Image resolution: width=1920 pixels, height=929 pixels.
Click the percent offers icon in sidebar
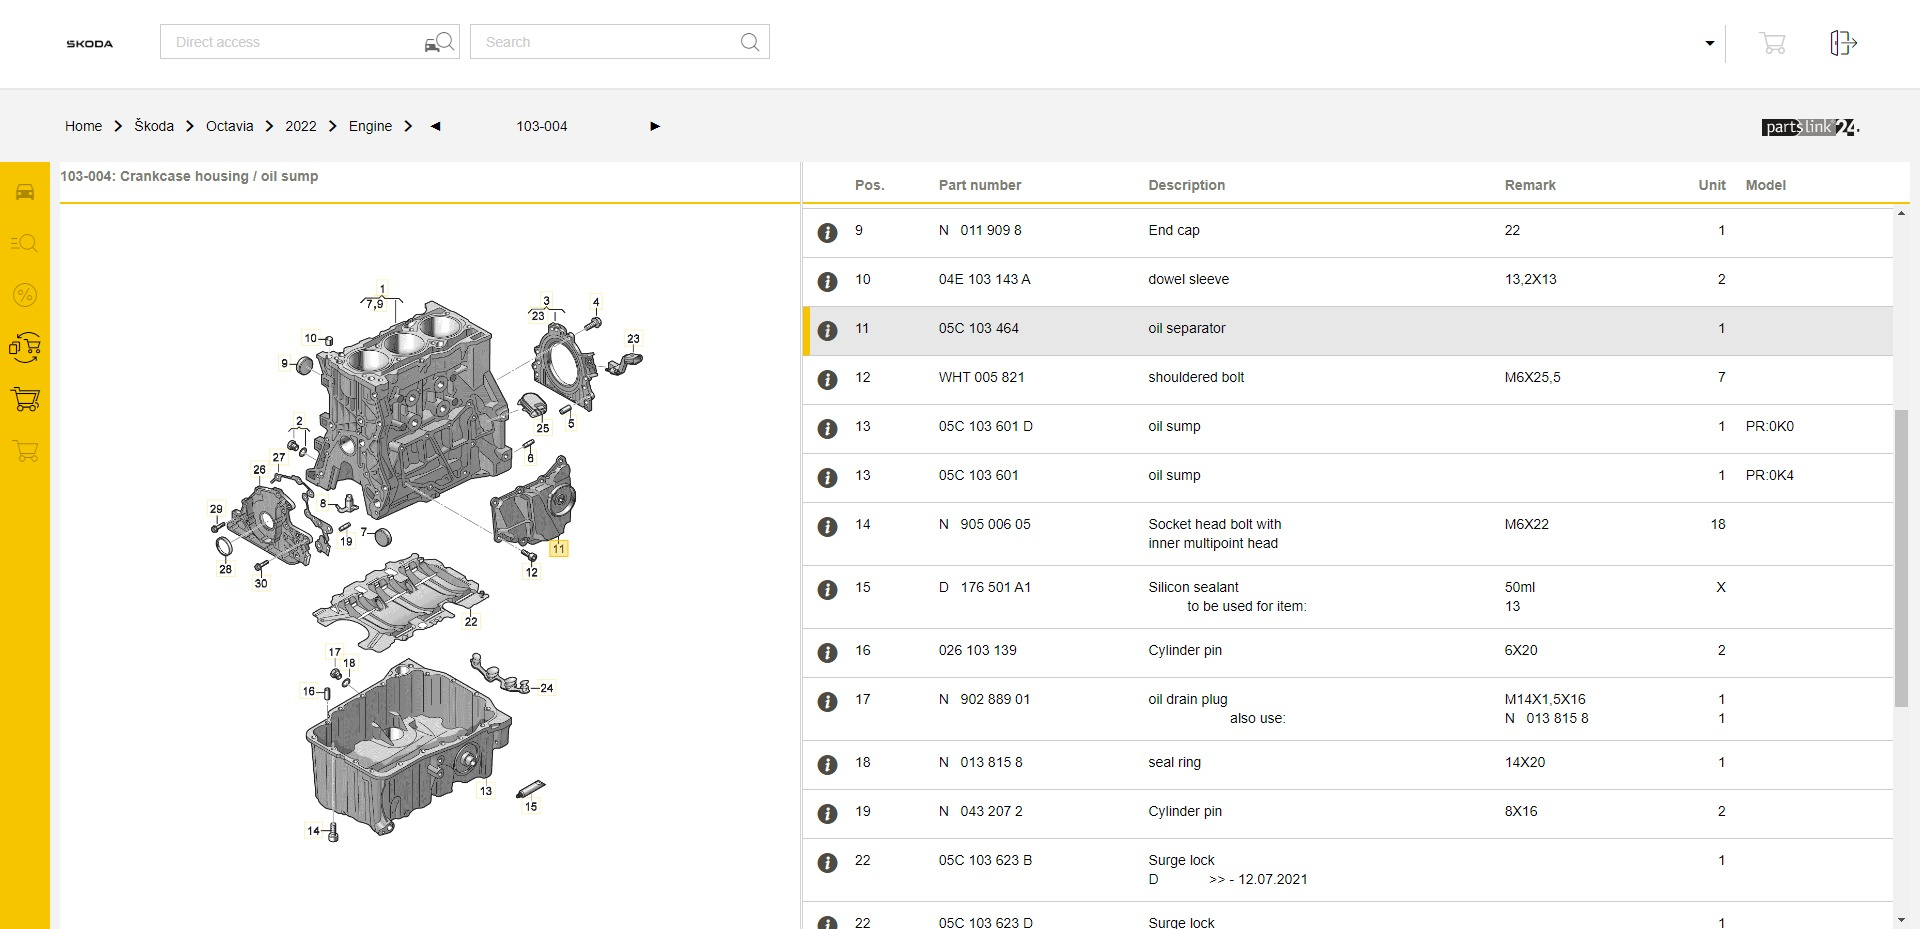point(24,295)
